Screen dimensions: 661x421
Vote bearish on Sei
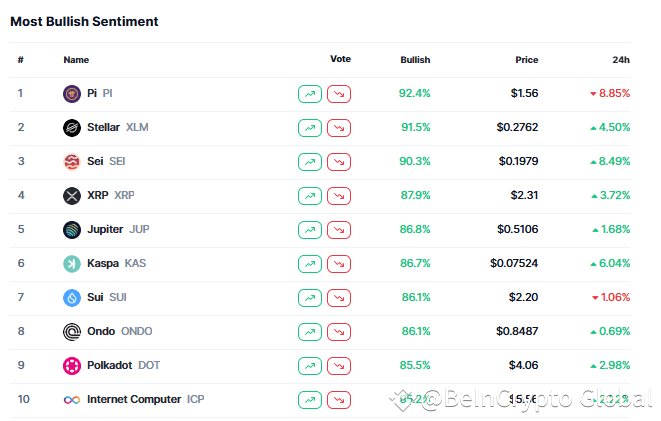click(x=339, y=162)
